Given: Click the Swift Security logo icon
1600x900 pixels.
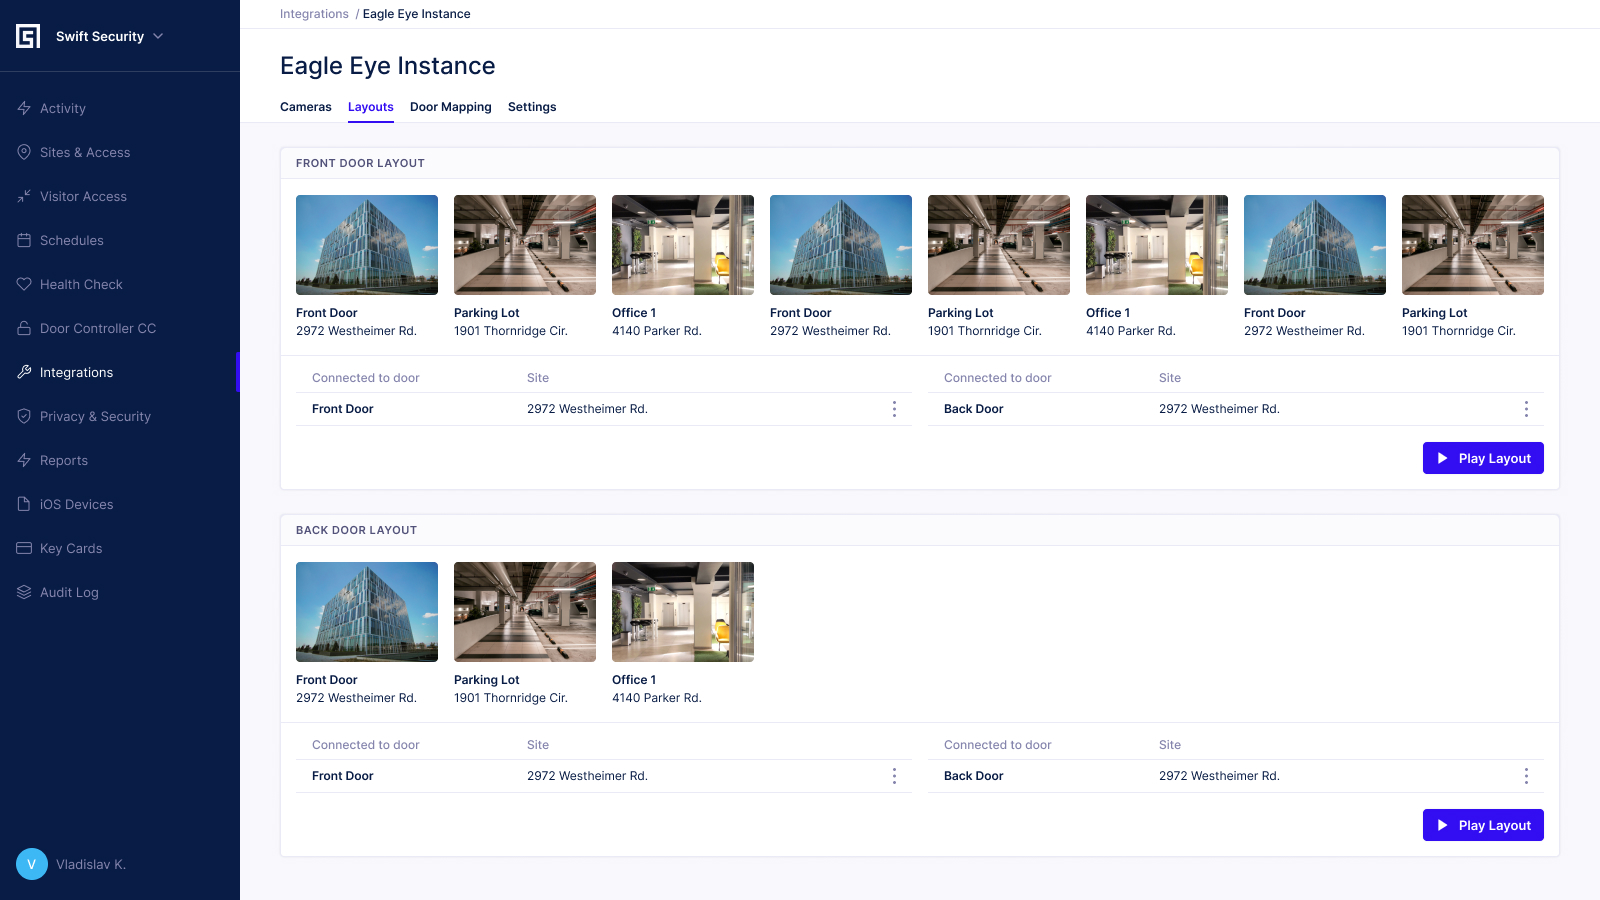Looking at the screenshot, I should (x=28, y=36).
